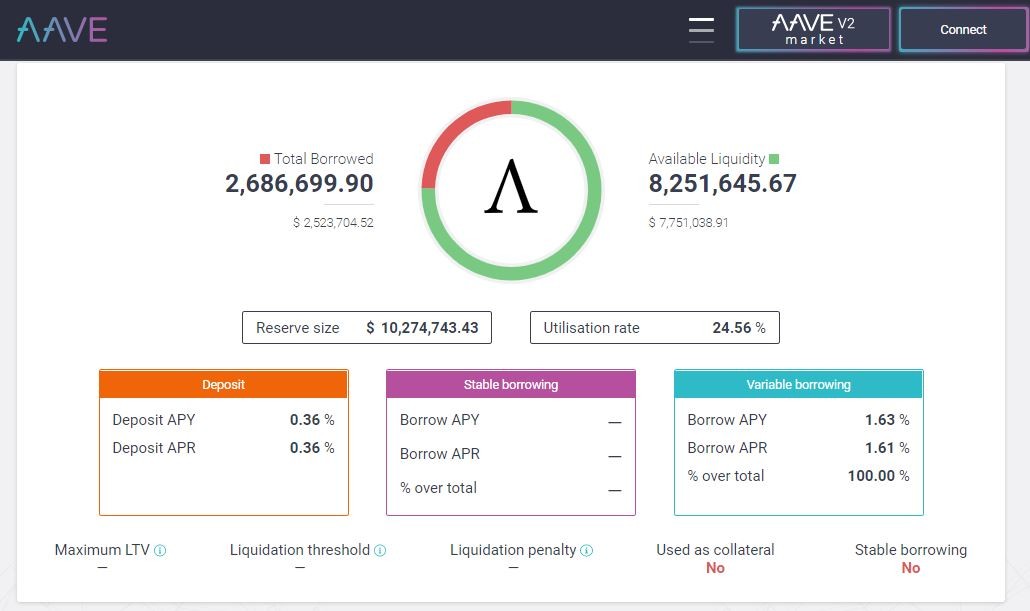Image resolution: width=1030 pixels, height=611 pixels.
Task: Click the AAVE logo in header
Action: [x=62, y=30]
